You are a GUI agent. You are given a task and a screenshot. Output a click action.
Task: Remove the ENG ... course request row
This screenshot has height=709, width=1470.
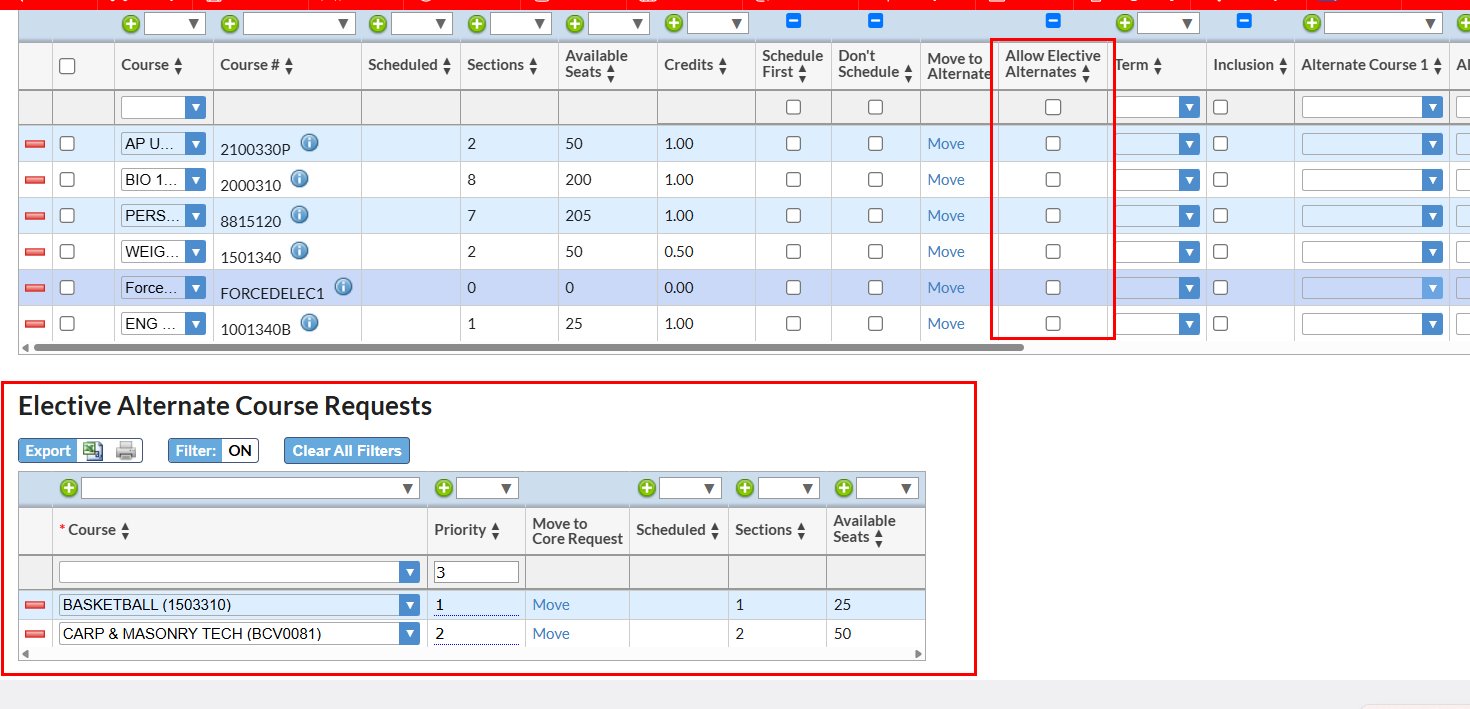click(x=35, y=324)
